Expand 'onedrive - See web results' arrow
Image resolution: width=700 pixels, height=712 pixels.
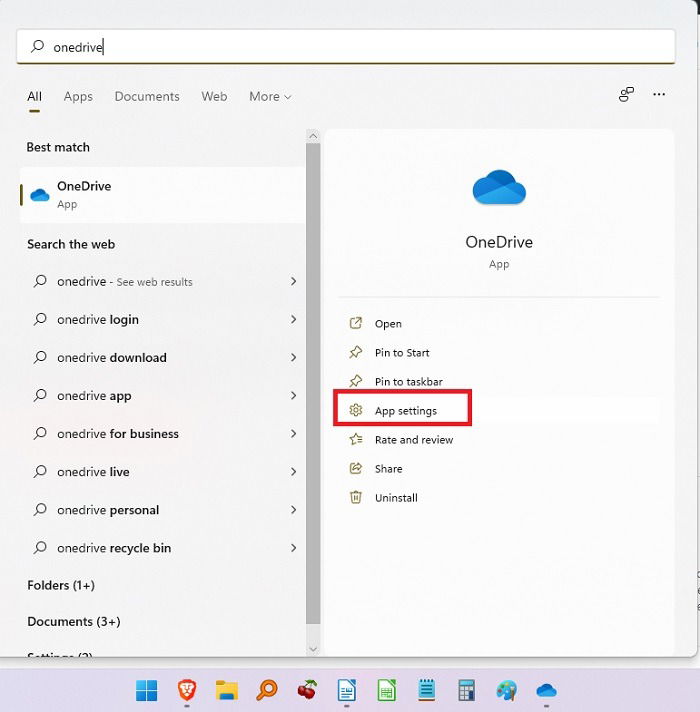[x=294, y=281]
